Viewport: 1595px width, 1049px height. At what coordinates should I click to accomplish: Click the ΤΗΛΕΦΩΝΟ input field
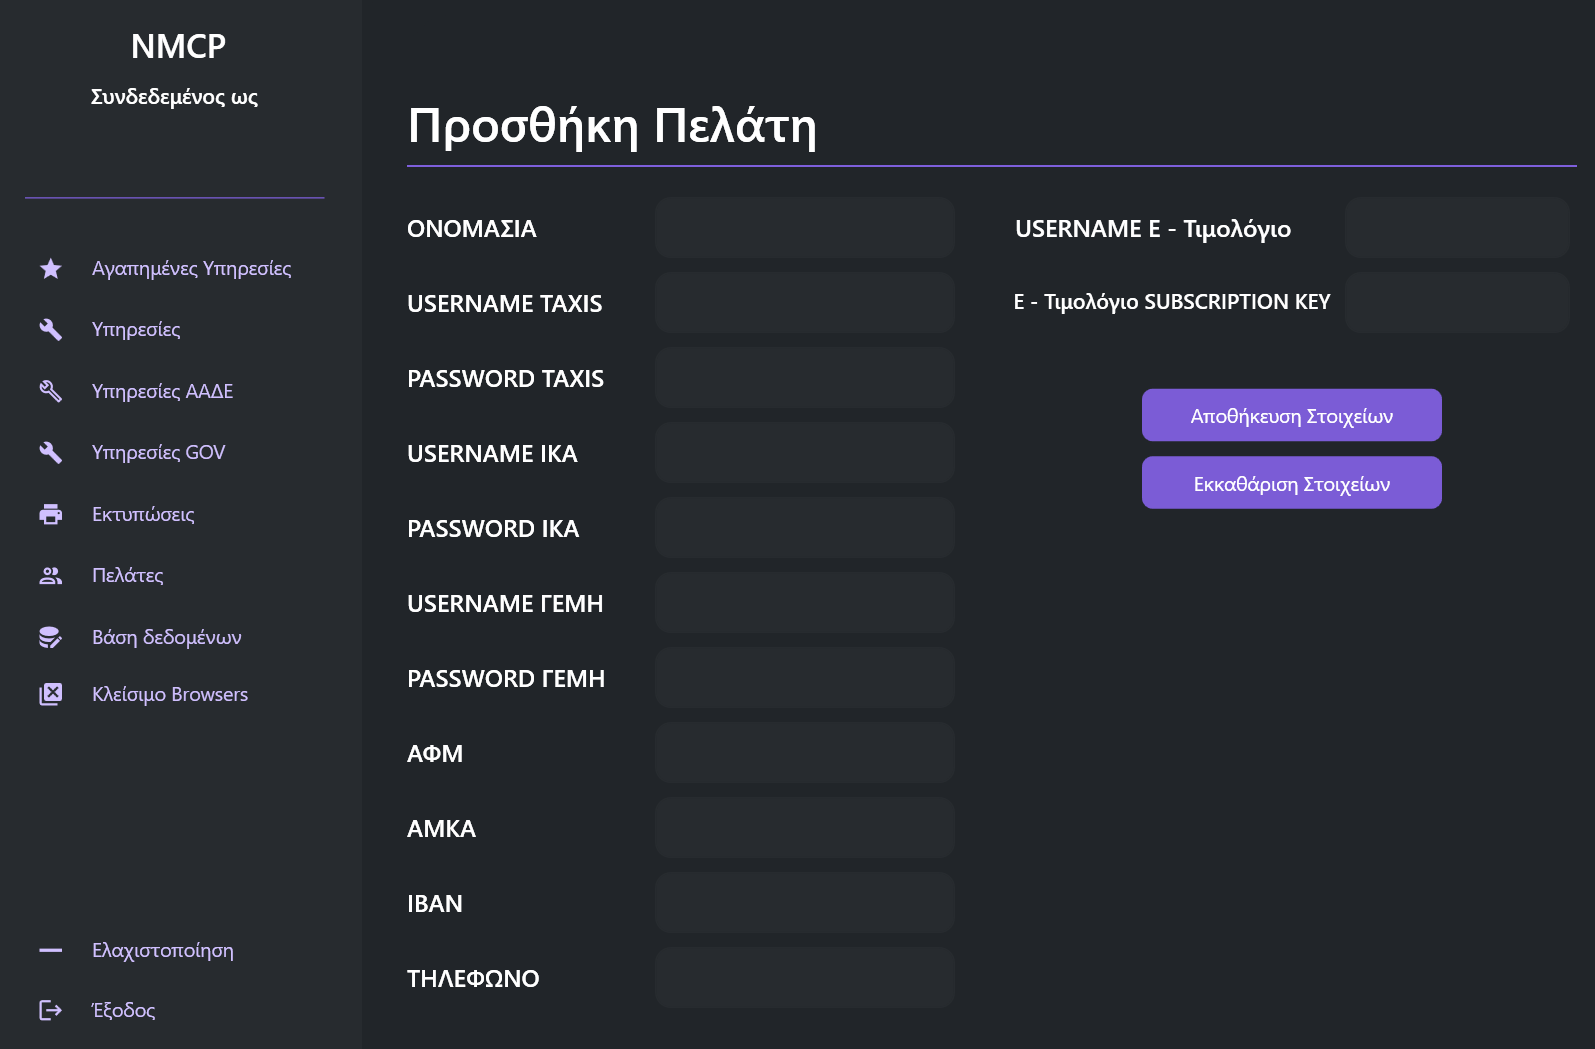tap(804, 978)
